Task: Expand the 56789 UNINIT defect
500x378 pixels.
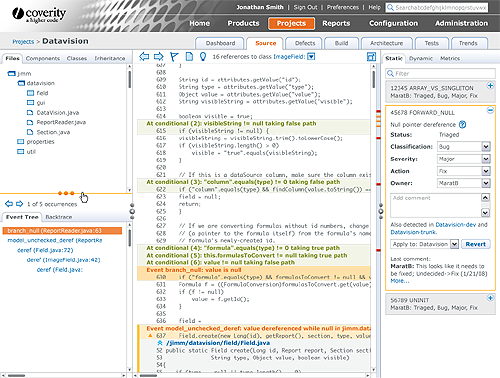Action: click(490, 298)
